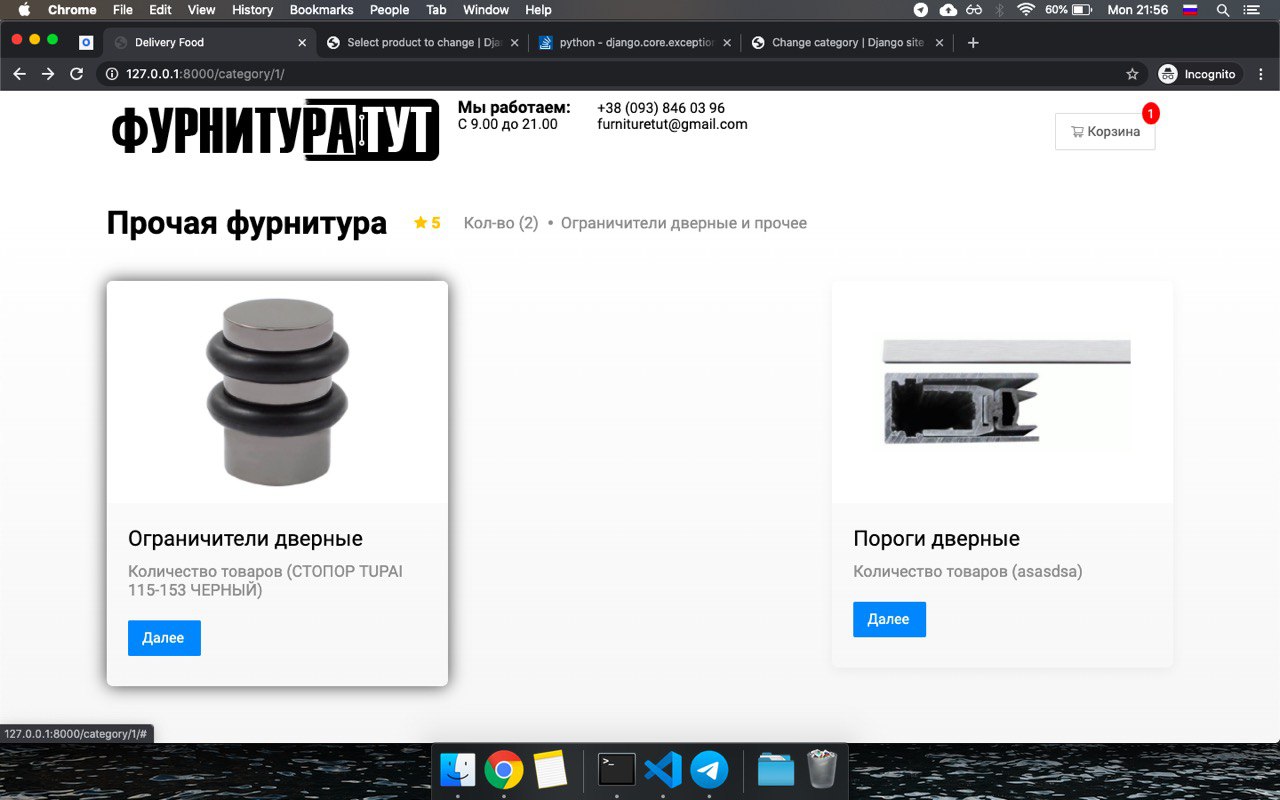The width and height of the screenshot is (1280, 800).
Task: Close the Delivery Food tab
Action: point(303,43)
